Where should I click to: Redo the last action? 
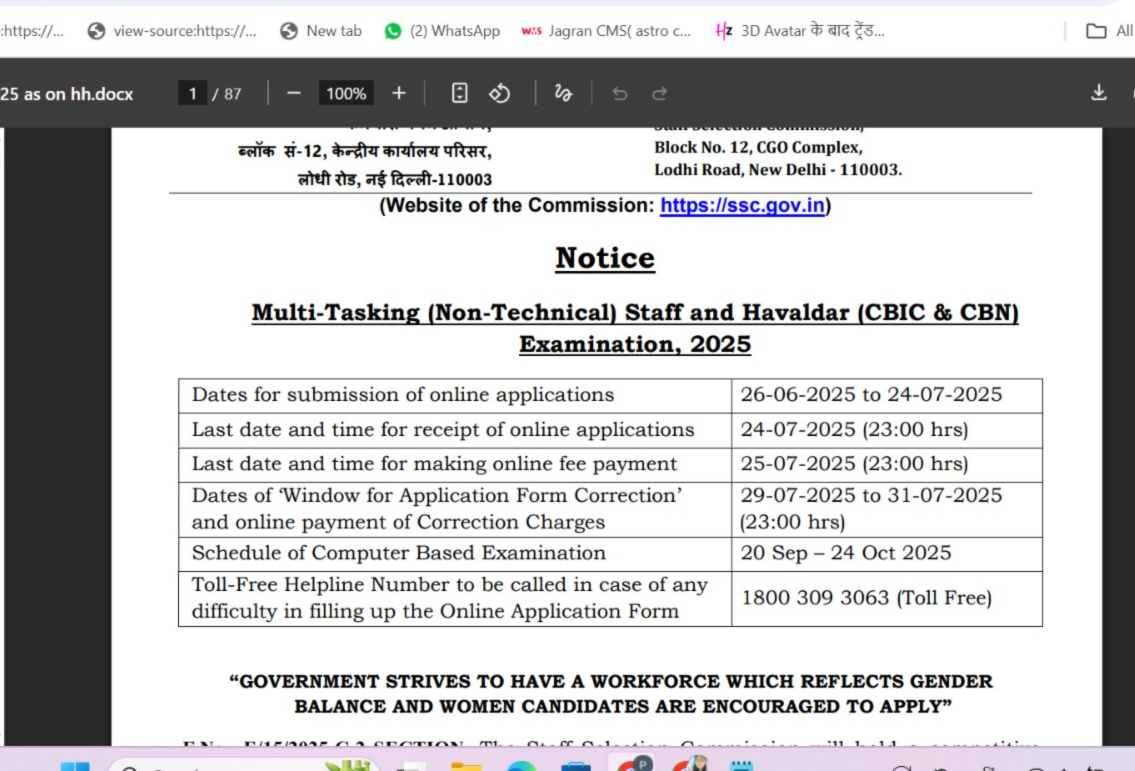pos(659,93)
